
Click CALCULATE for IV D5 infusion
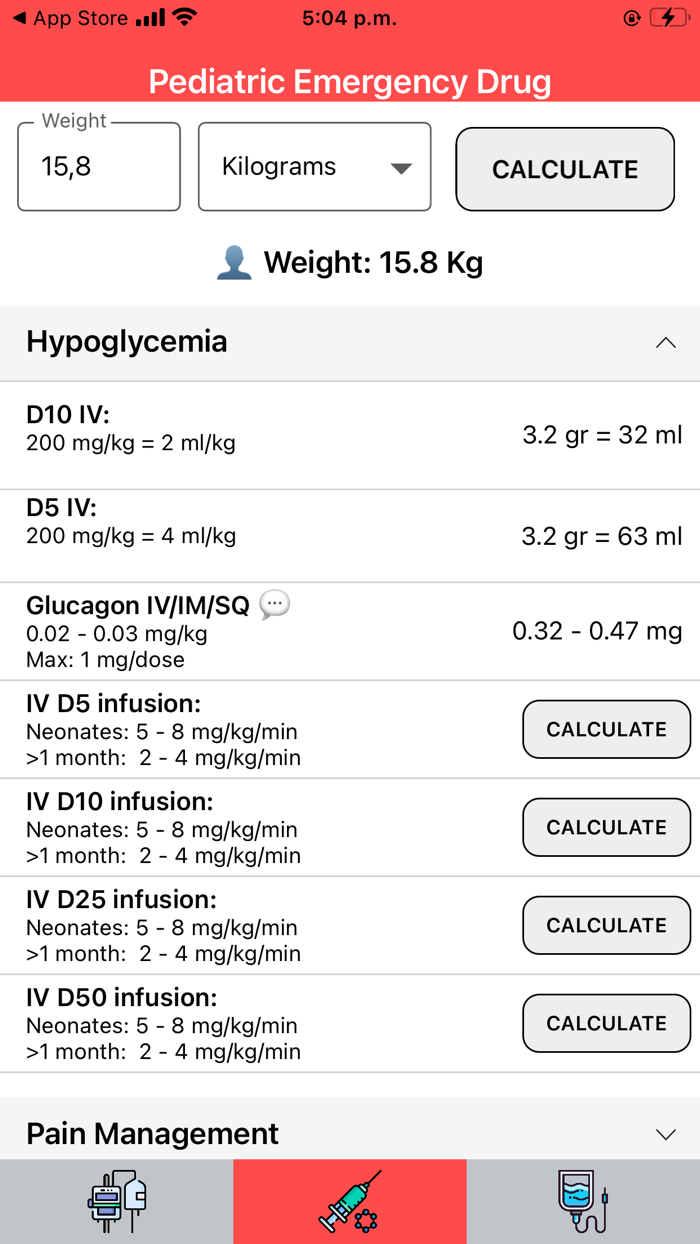pos(606,729)
